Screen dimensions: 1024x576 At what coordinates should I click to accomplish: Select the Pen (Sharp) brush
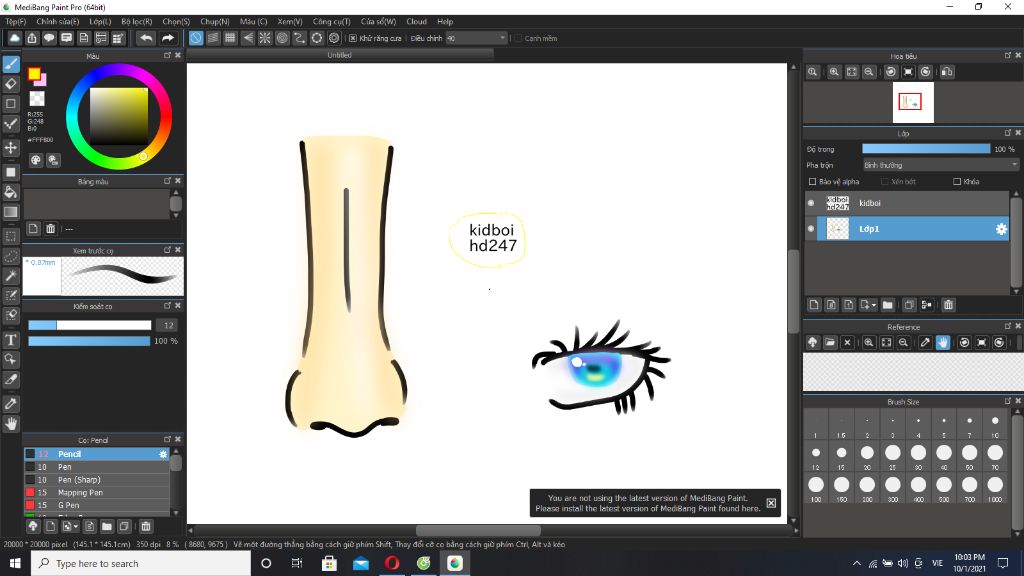tap(97, 479)
